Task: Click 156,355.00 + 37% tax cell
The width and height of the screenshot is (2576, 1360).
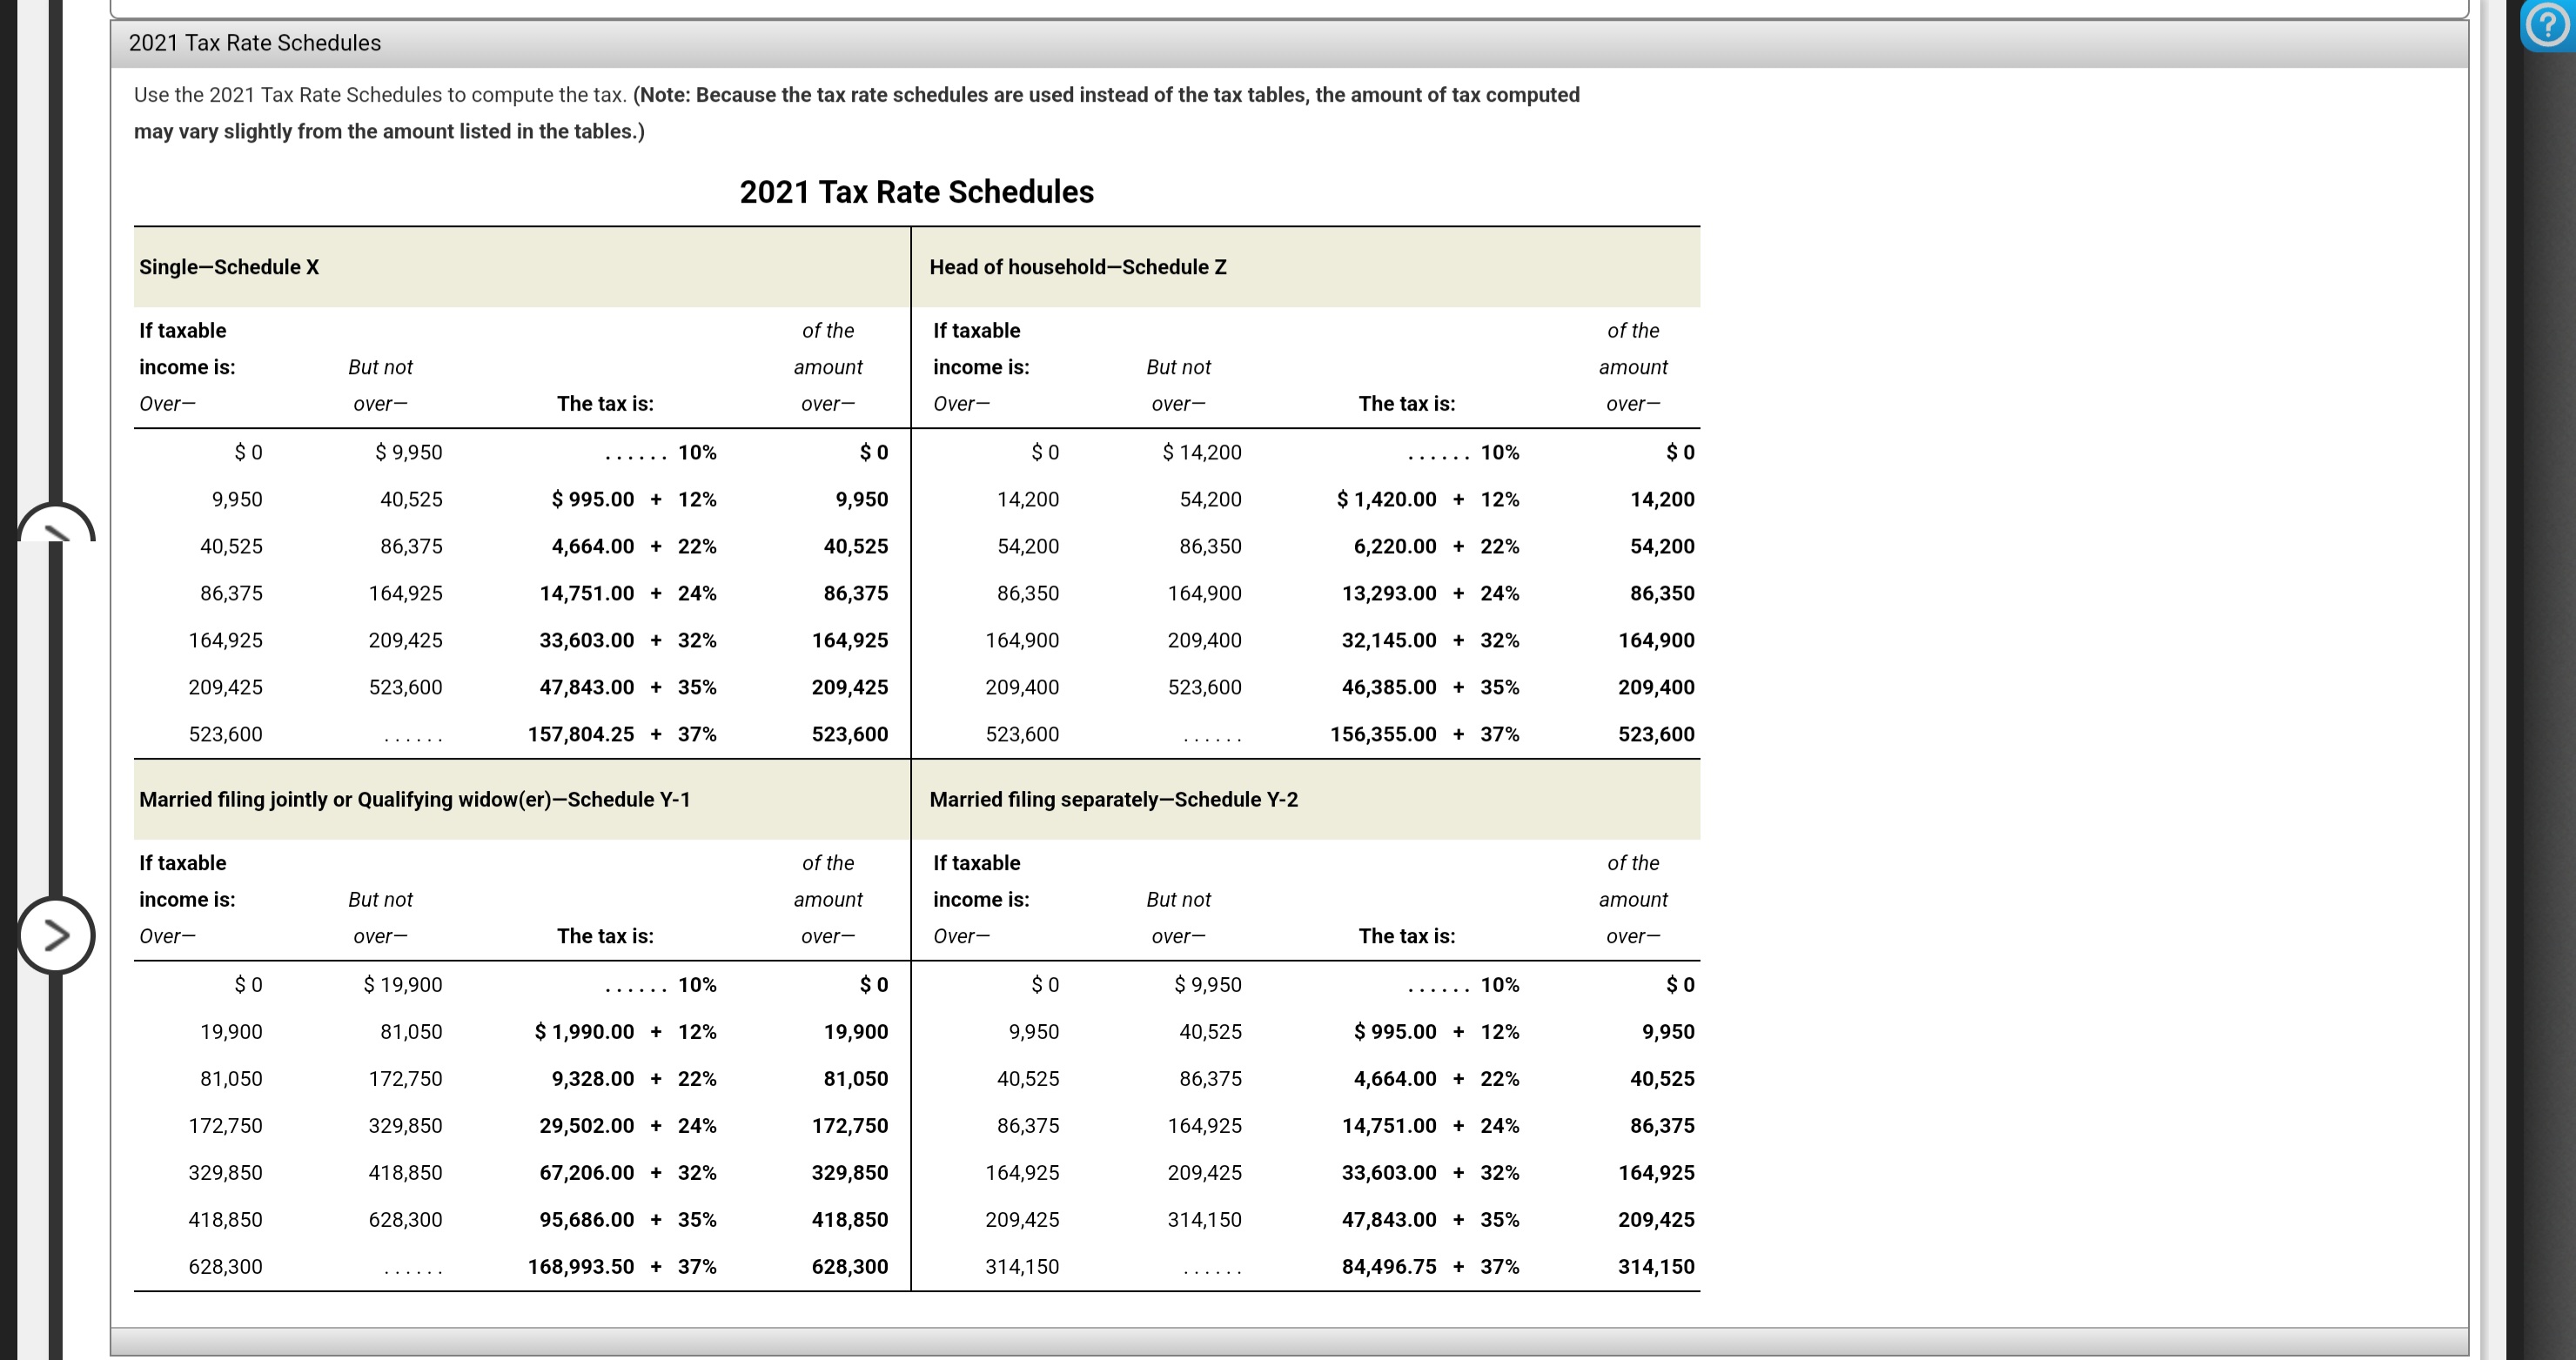Action: tap(1423, 734)
